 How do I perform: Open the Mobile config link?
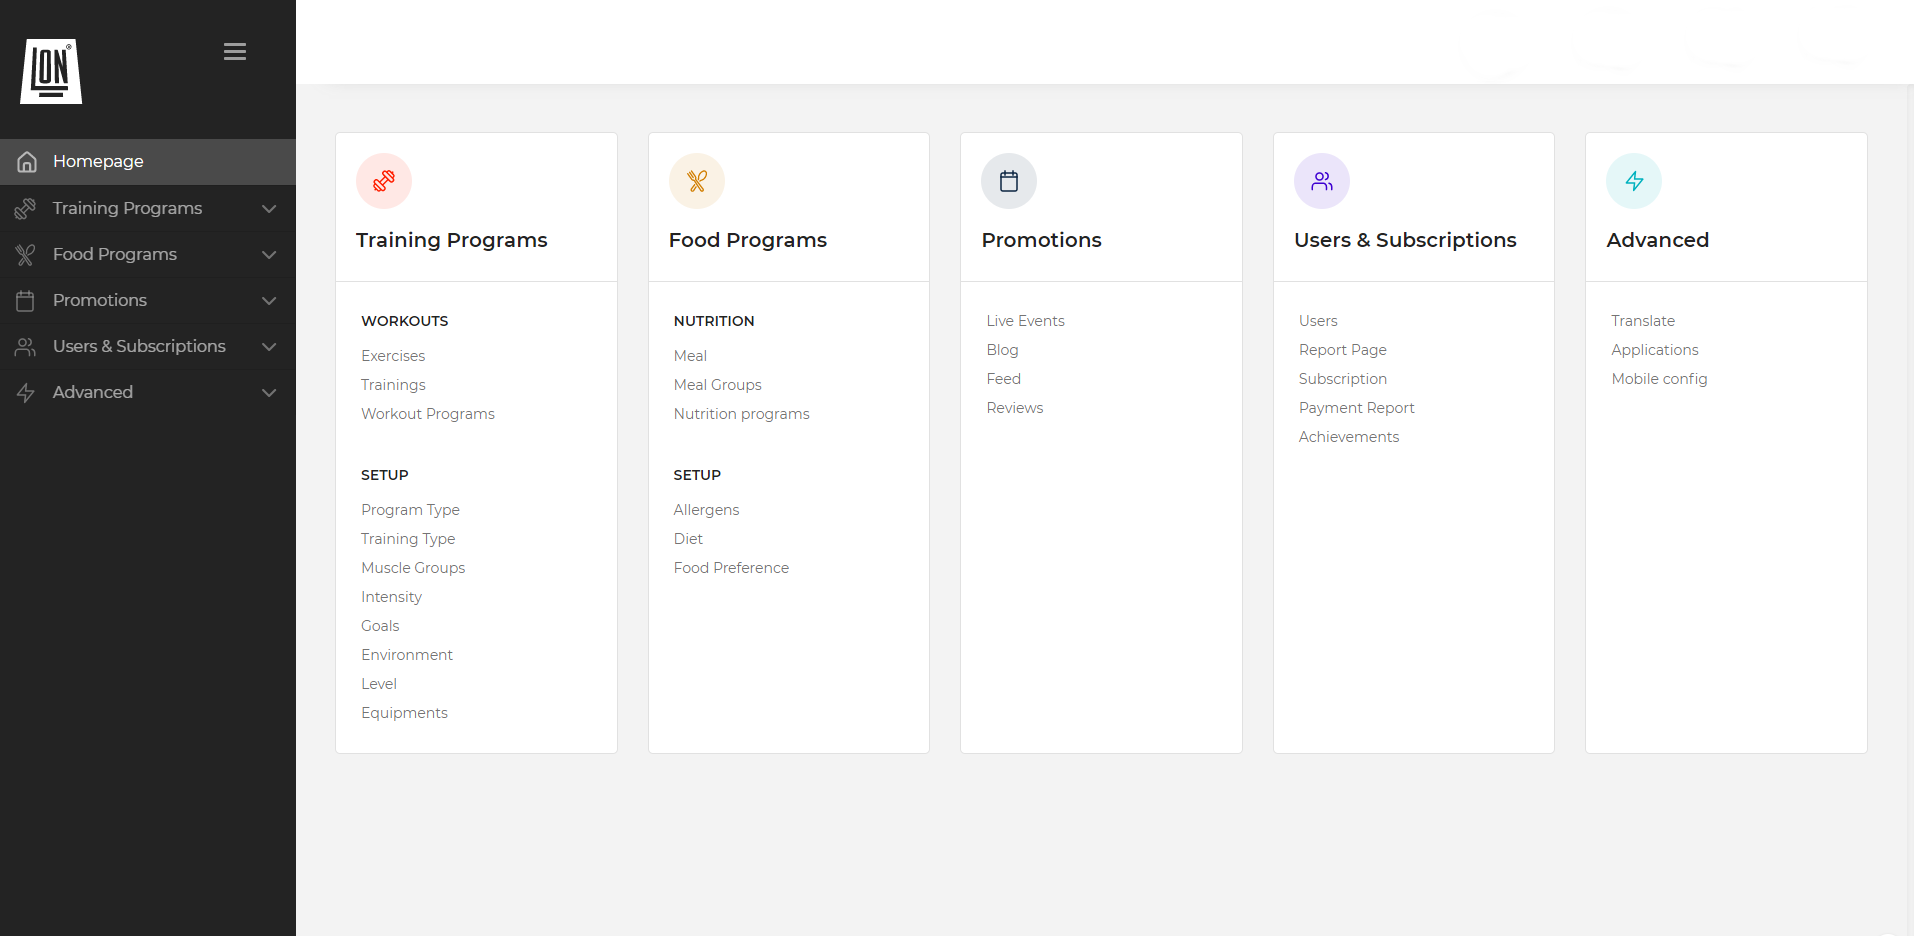pyautogui.click(x=1659, y=379)
